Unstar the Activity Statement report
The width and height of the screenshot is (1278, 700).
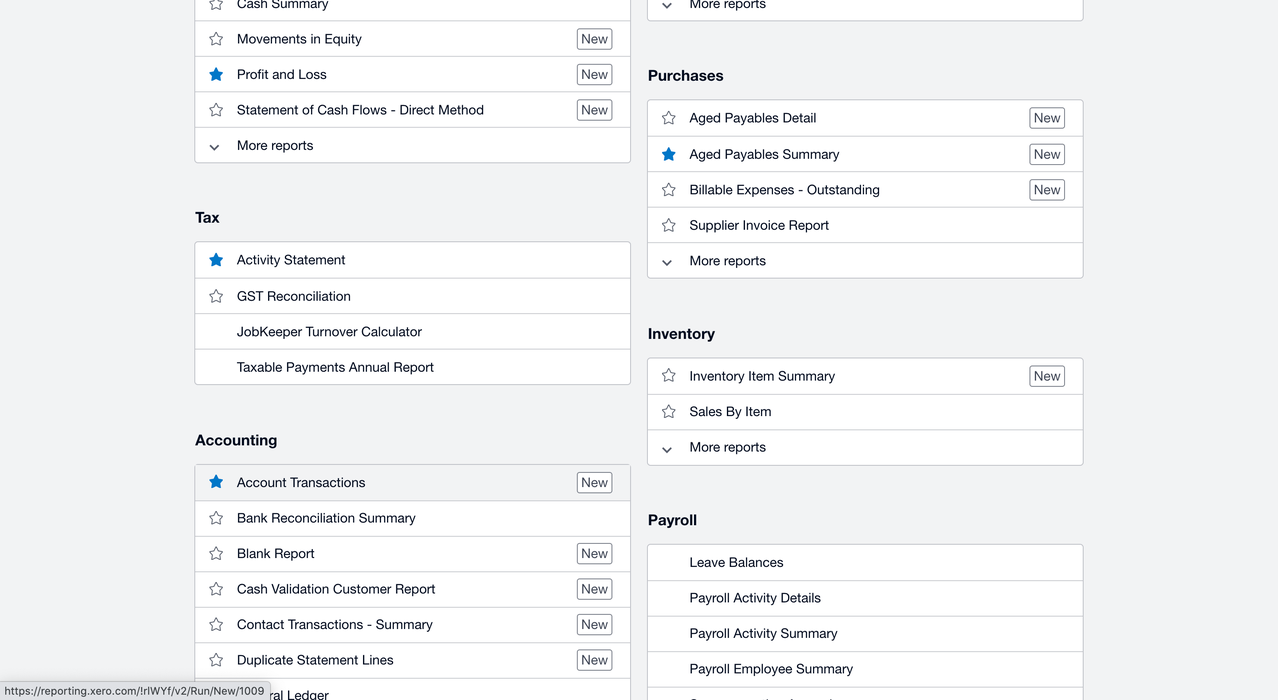[x=216, y=260]
